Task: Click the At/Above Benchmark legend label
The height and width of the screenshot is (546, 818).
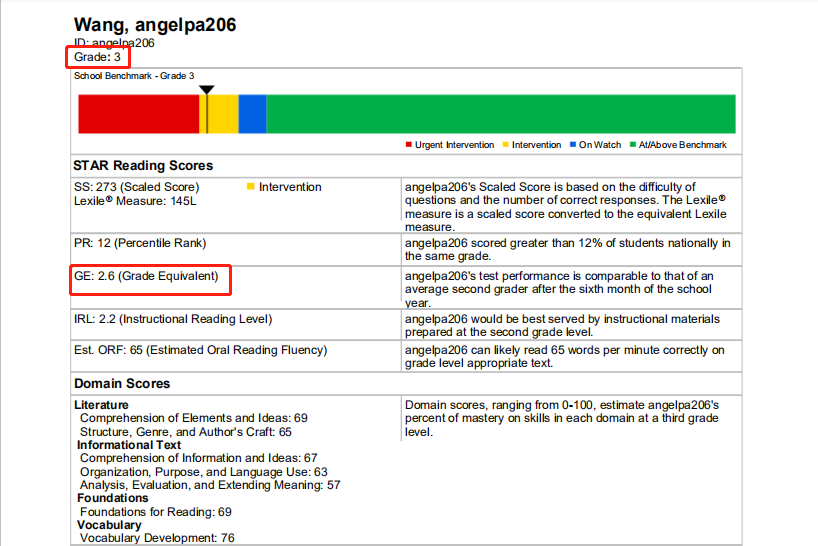Action: pyautogui.click(x=682, y=144)
